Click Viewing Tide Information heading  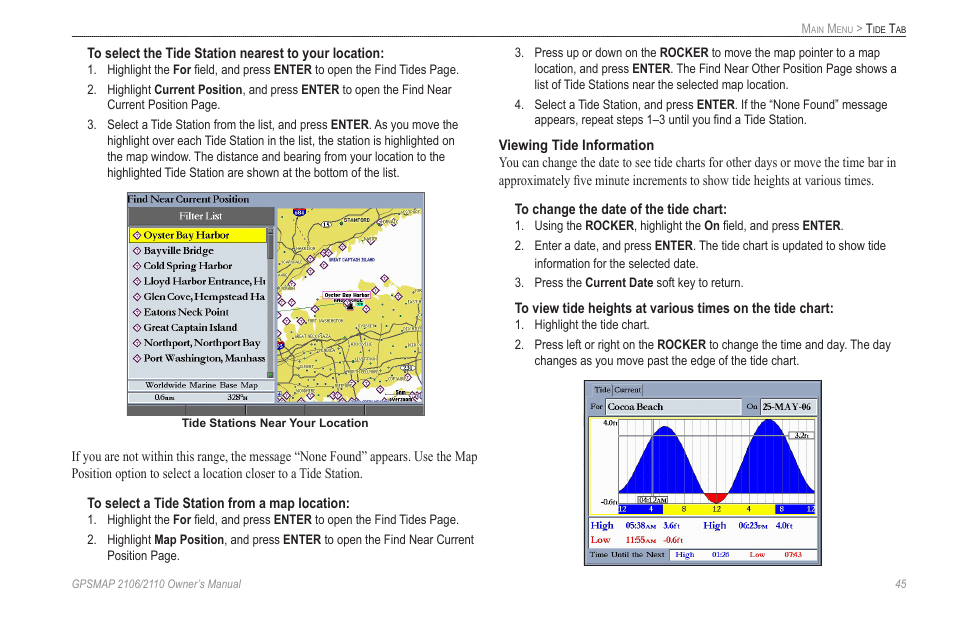pos(576,145)
